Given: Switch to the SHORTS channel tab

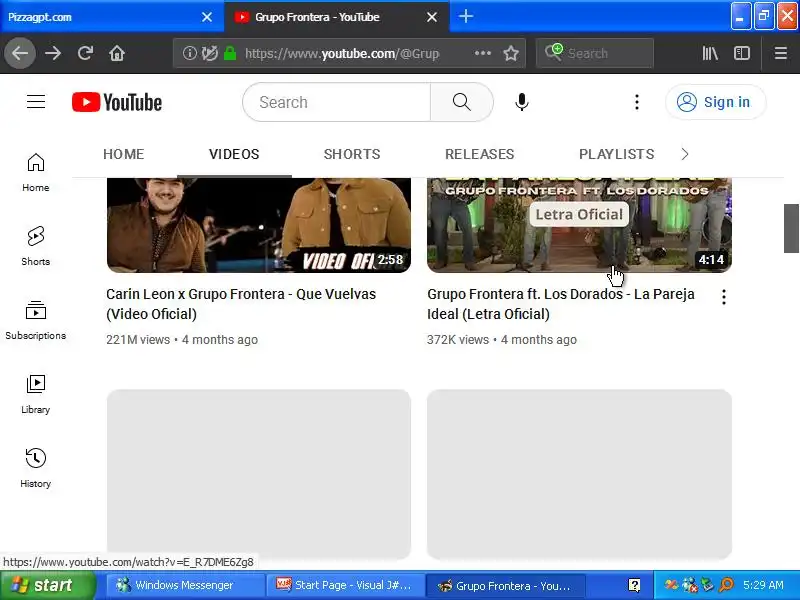Looking at the screenshot, I should pos(352,154).
